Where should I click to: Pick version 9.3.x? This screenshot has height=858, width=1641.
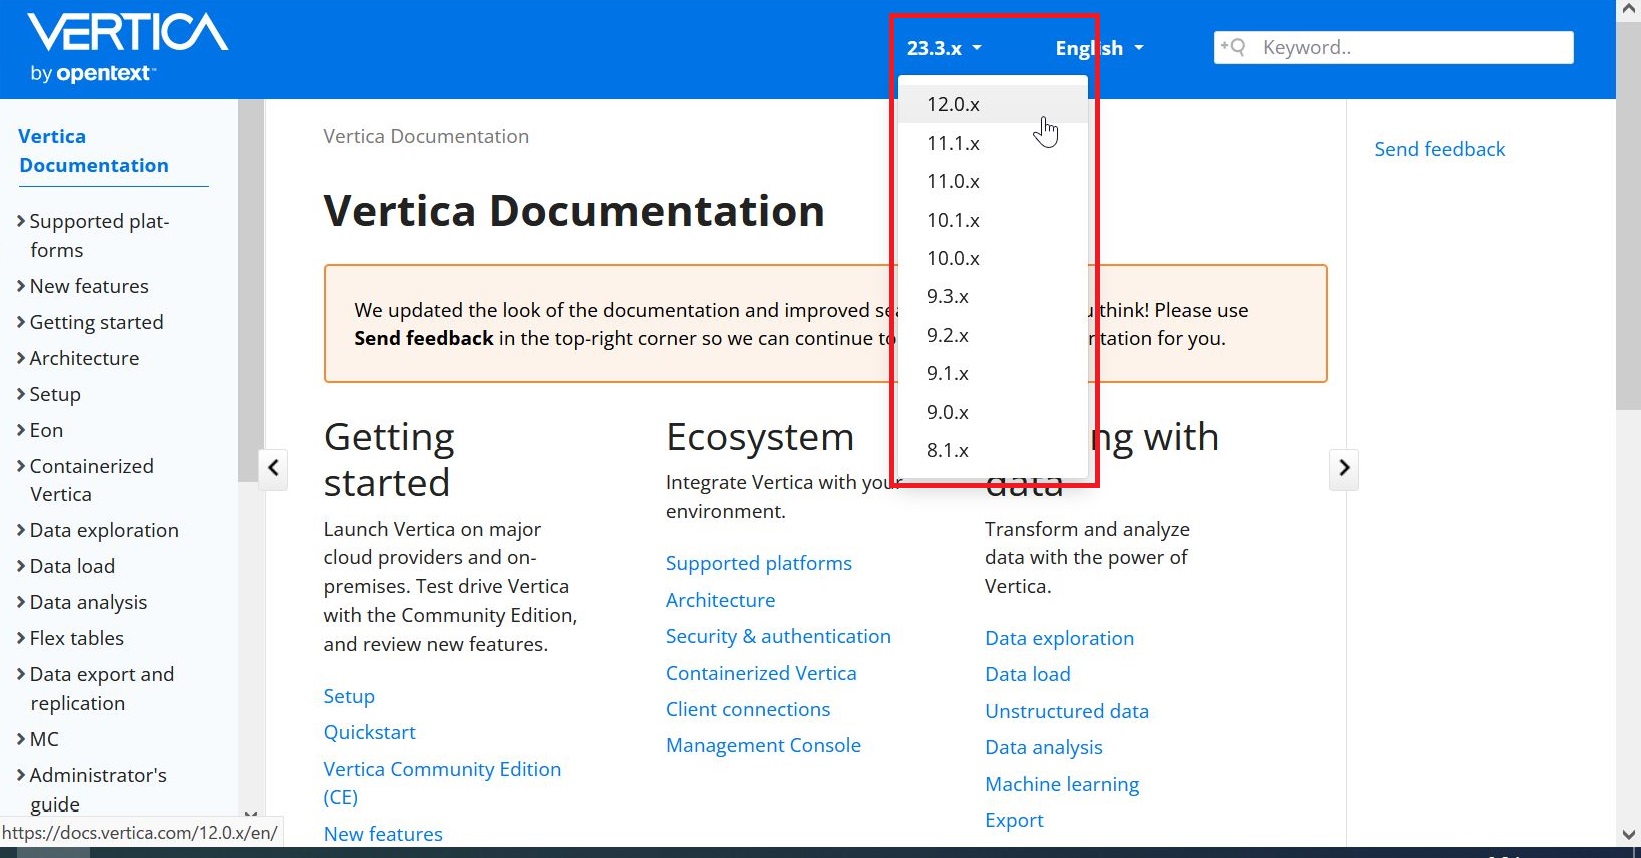point(993,296)
